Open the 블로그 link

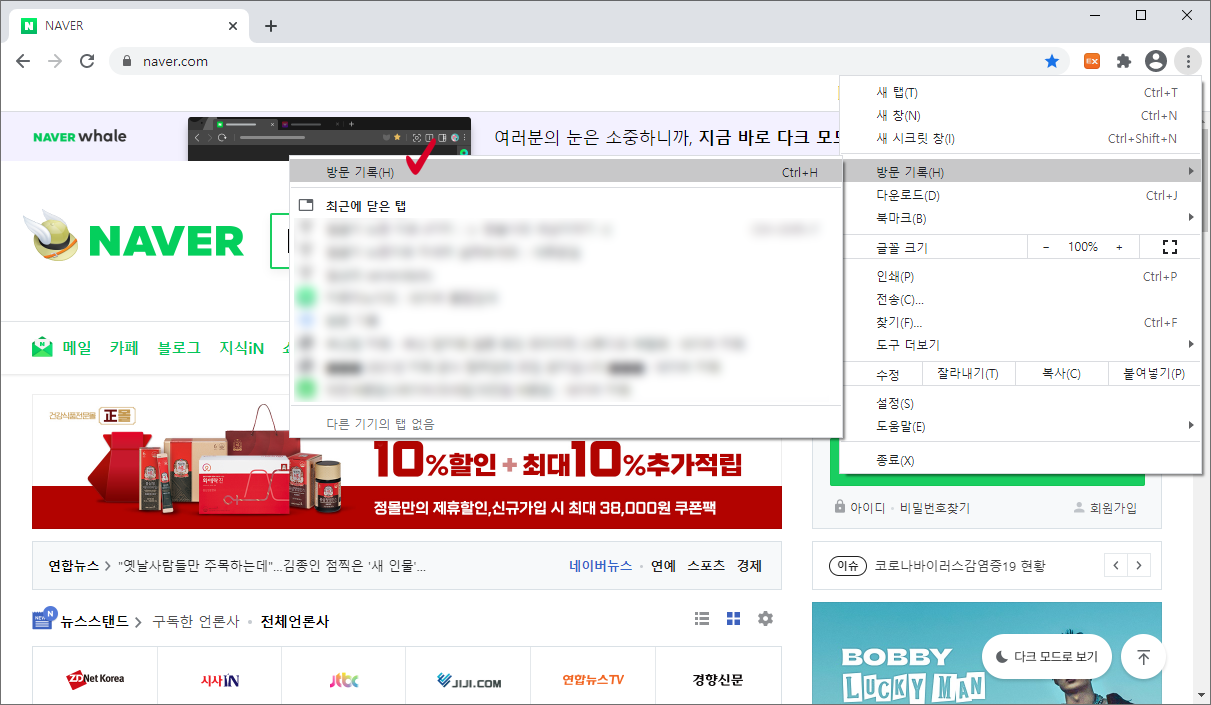tap(179, 348)
